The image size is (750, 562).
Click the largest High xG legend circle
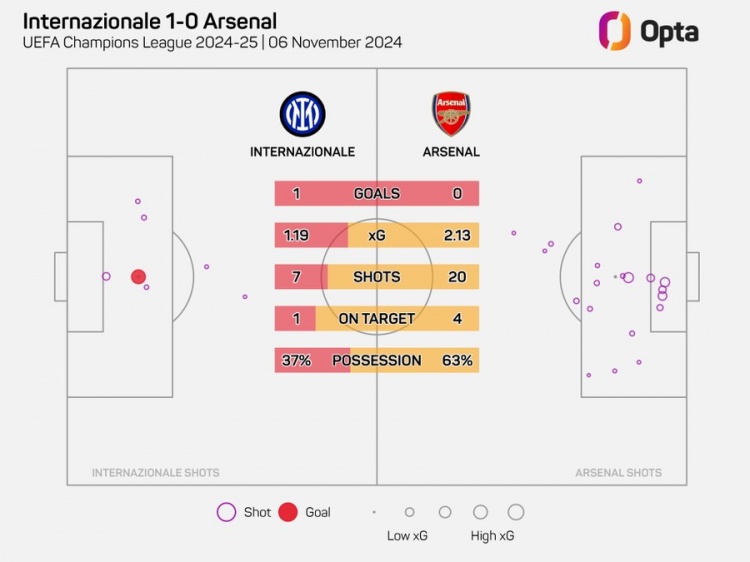(x=516, y=512)
